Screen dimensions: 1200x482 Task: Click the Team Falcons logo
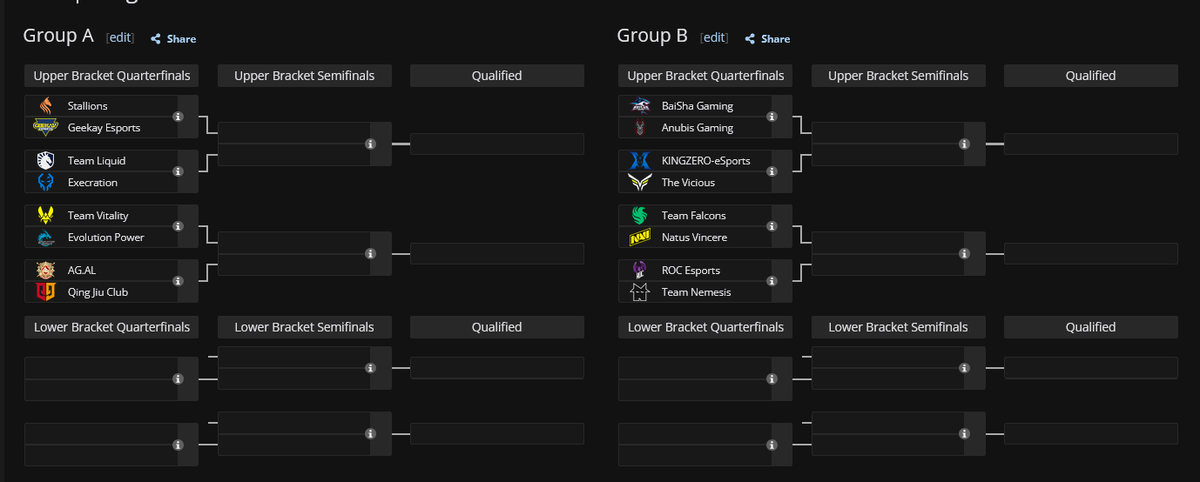[x=640, y=216]
